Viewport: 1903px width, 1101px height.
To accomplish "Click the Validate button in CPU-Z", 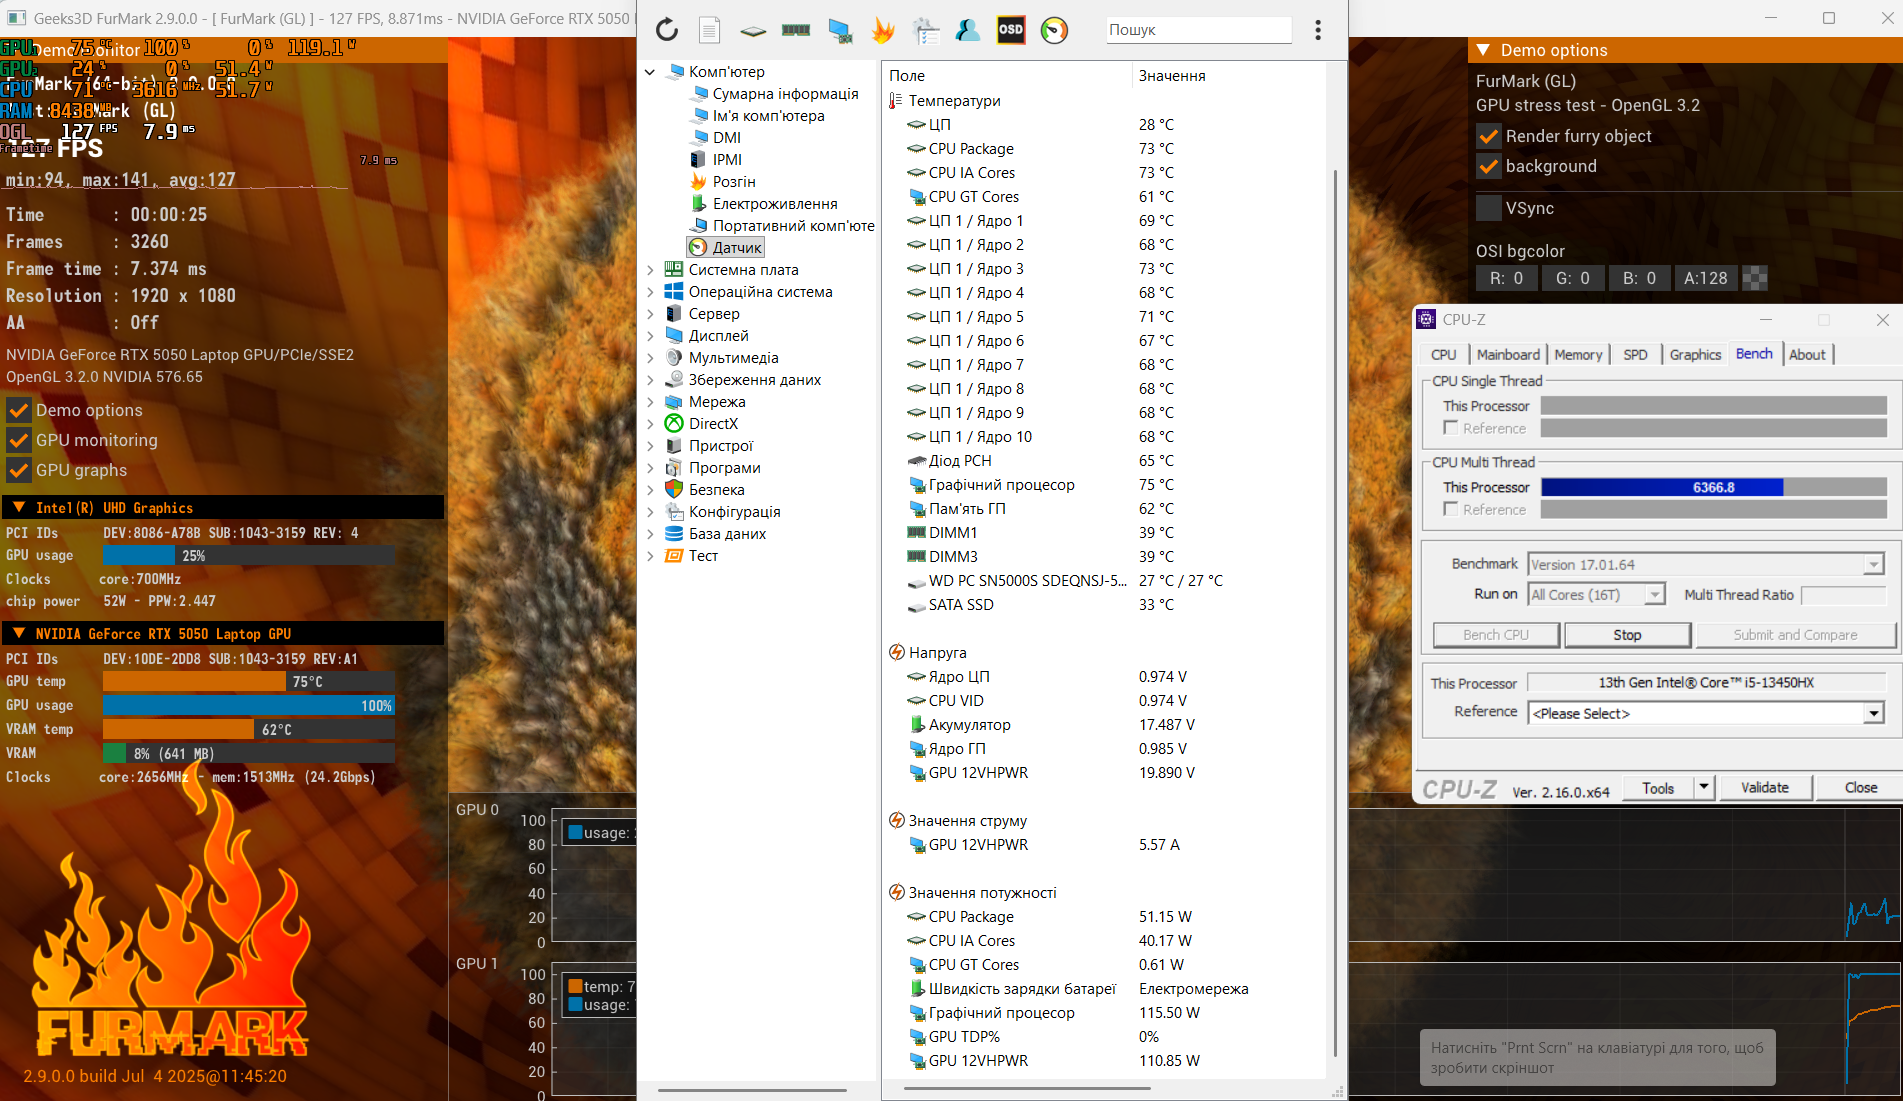I will click(1764, 788).
